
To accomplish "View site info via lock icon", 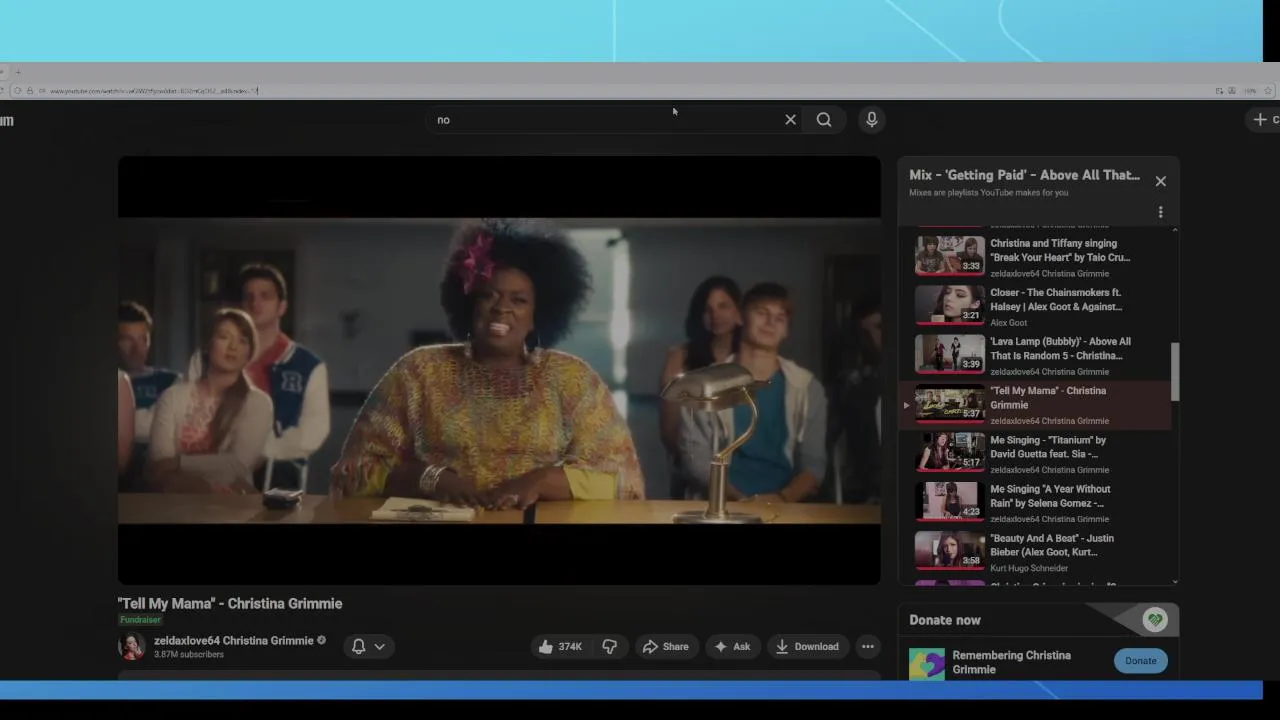I will [x=29, y=91].
